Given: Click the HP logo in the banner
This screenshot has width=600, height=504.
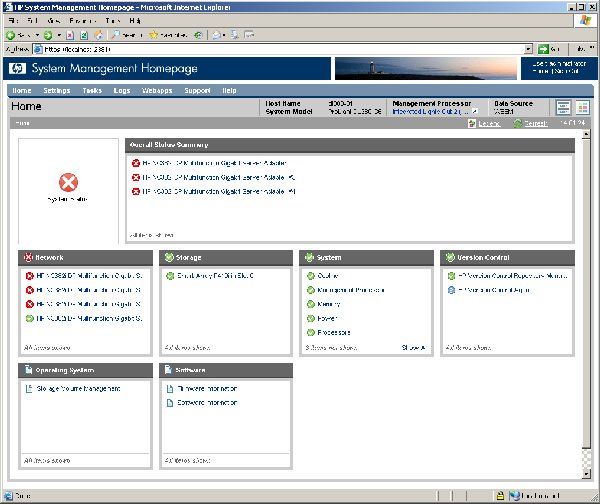Looking at the screenshot, I should point(17,69).
